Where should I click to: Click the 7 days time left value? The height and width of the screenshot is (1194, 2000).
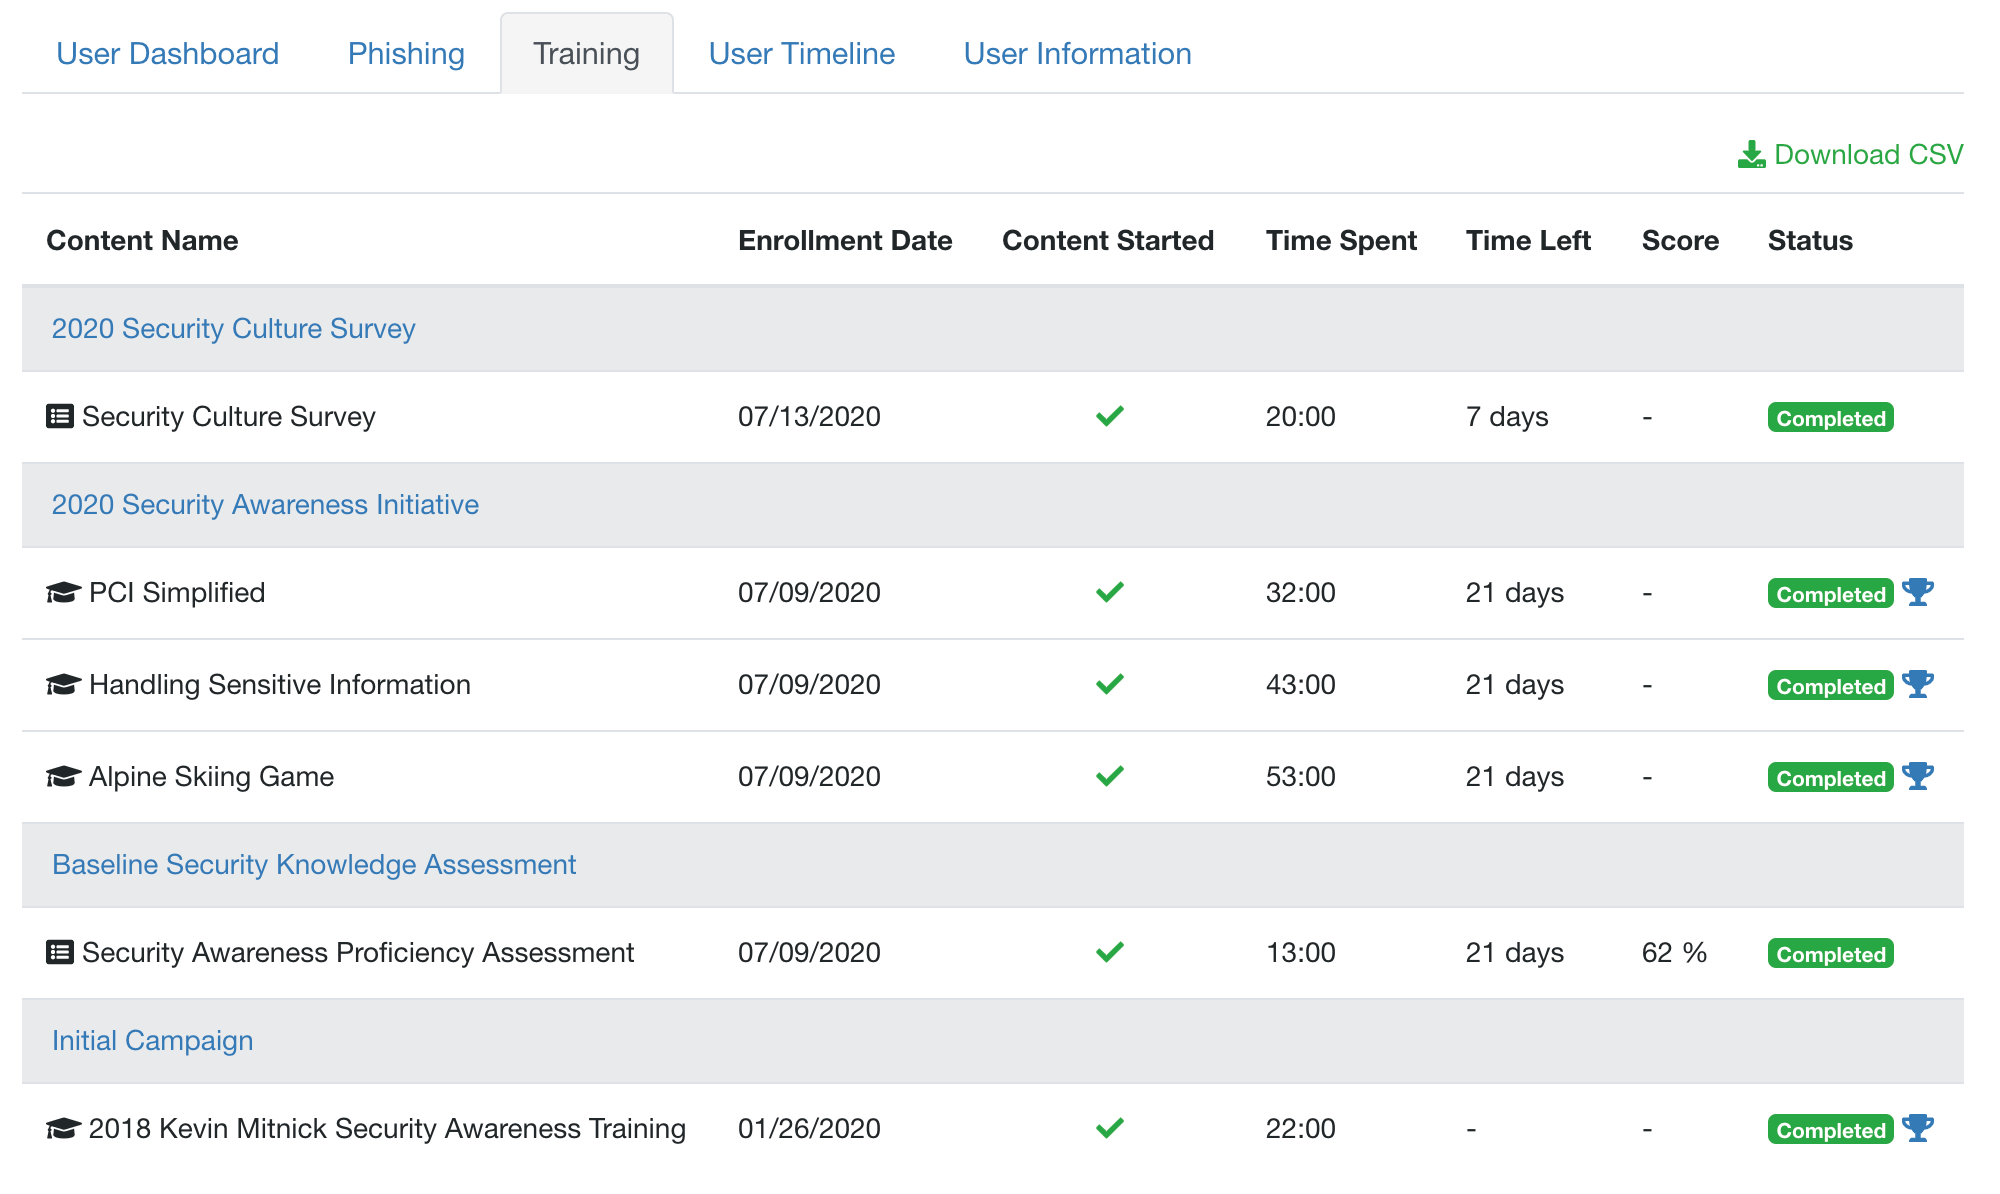pos(1507,417)
